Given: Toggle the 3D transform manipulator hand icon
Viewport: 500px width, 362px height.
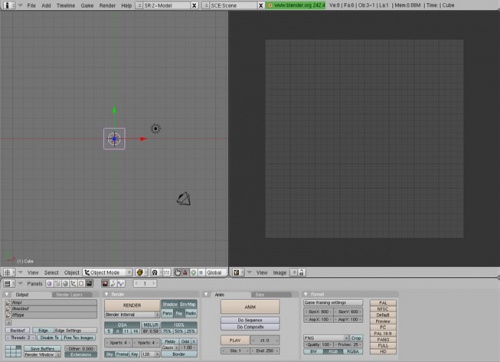Looking at the screenshot, I should click(x=177, y=273).
